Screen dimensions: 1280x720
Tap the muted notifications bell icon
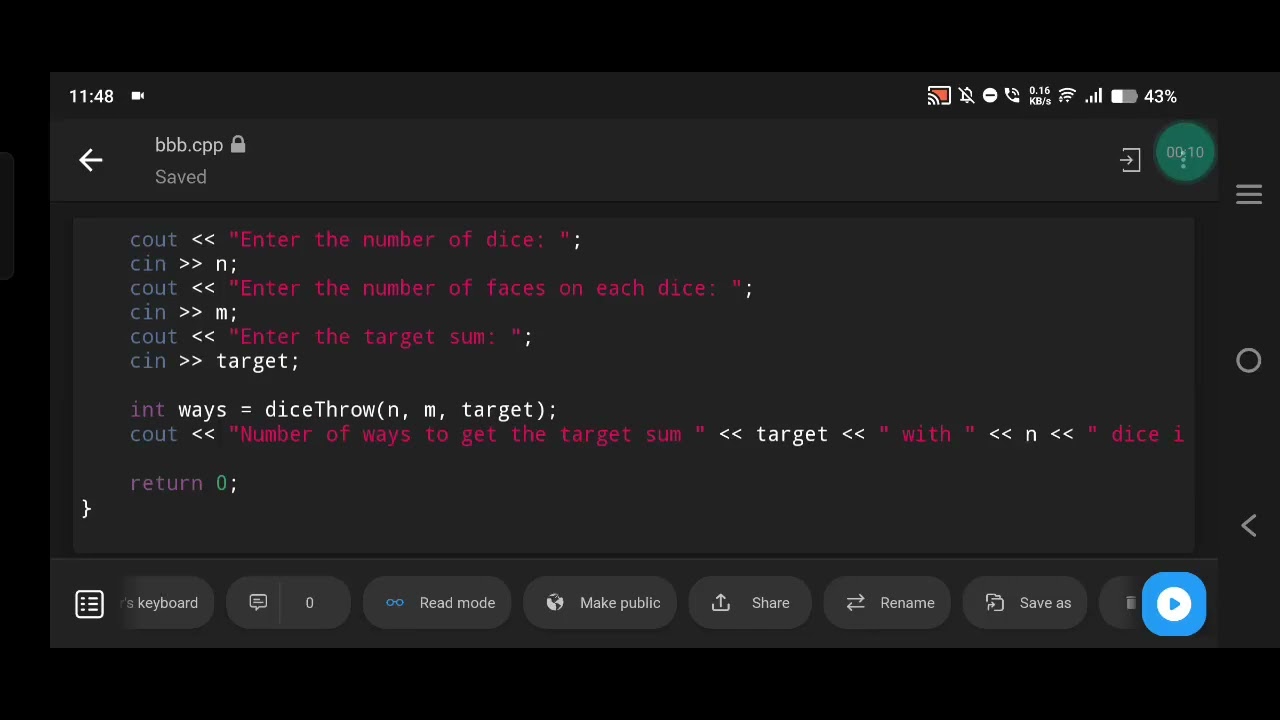click(966, 96)
